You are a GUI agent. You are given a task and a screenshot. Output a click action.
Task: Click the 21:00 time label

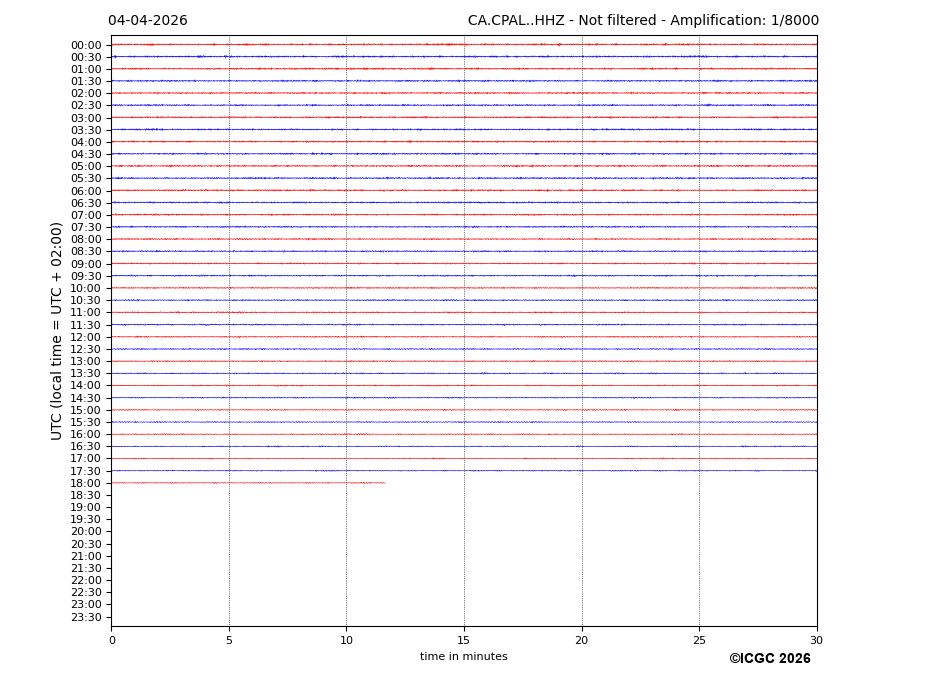pos(86,556)
